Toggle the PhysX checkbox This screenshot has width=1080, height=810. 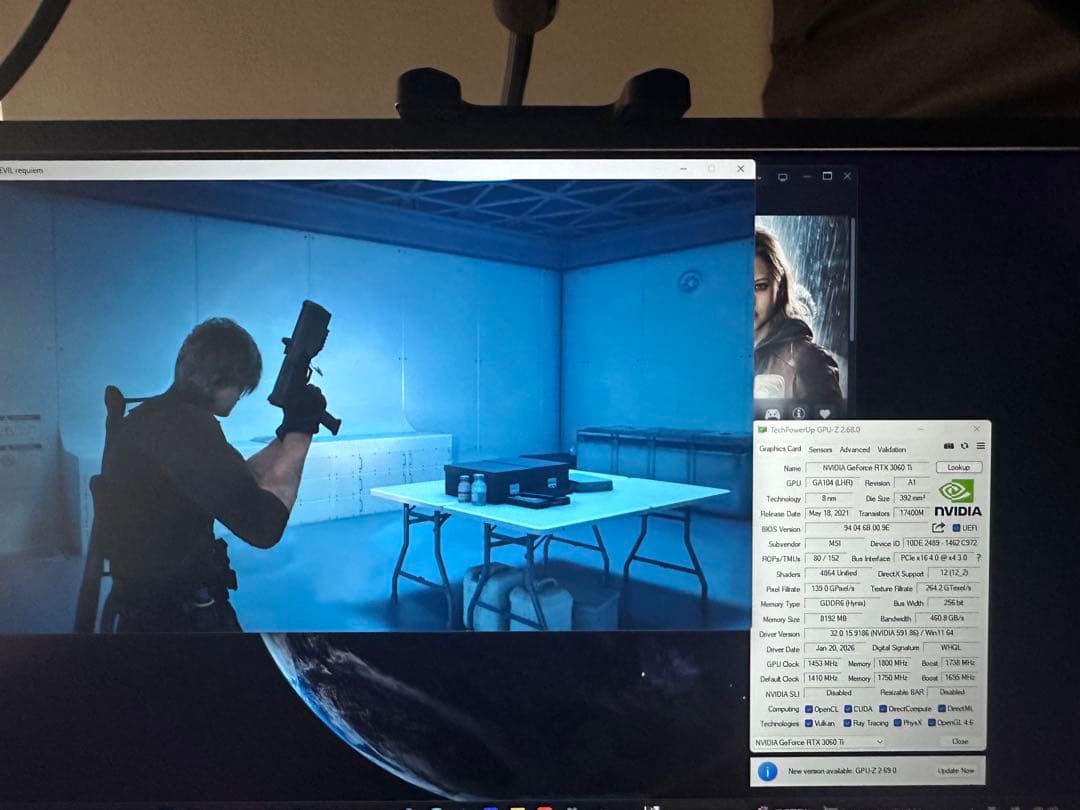[897, 723]
